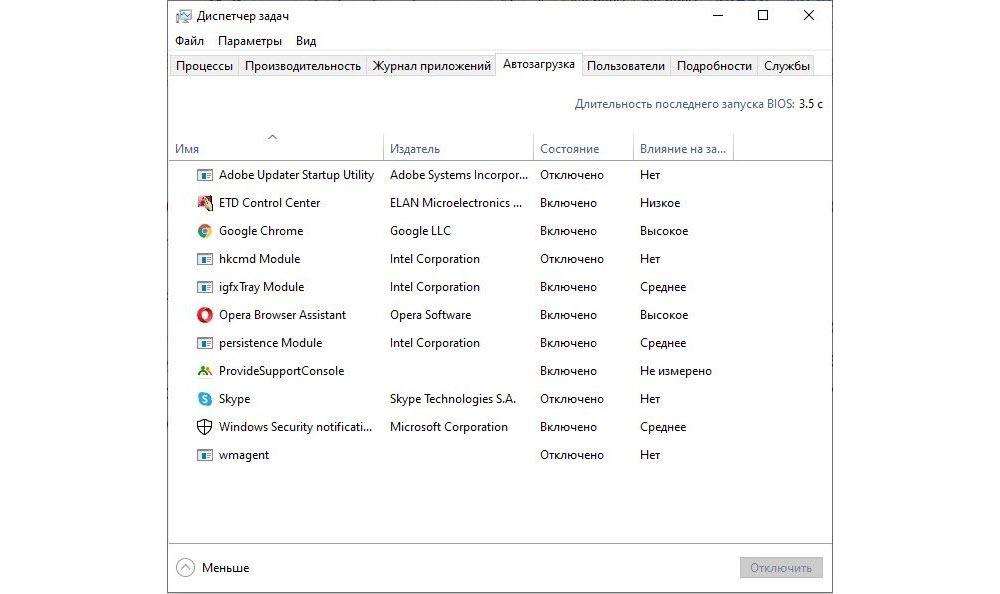Screen dimensions: 1000x594
Task: Sort by the Состояние column header
Action: [584, 147]
